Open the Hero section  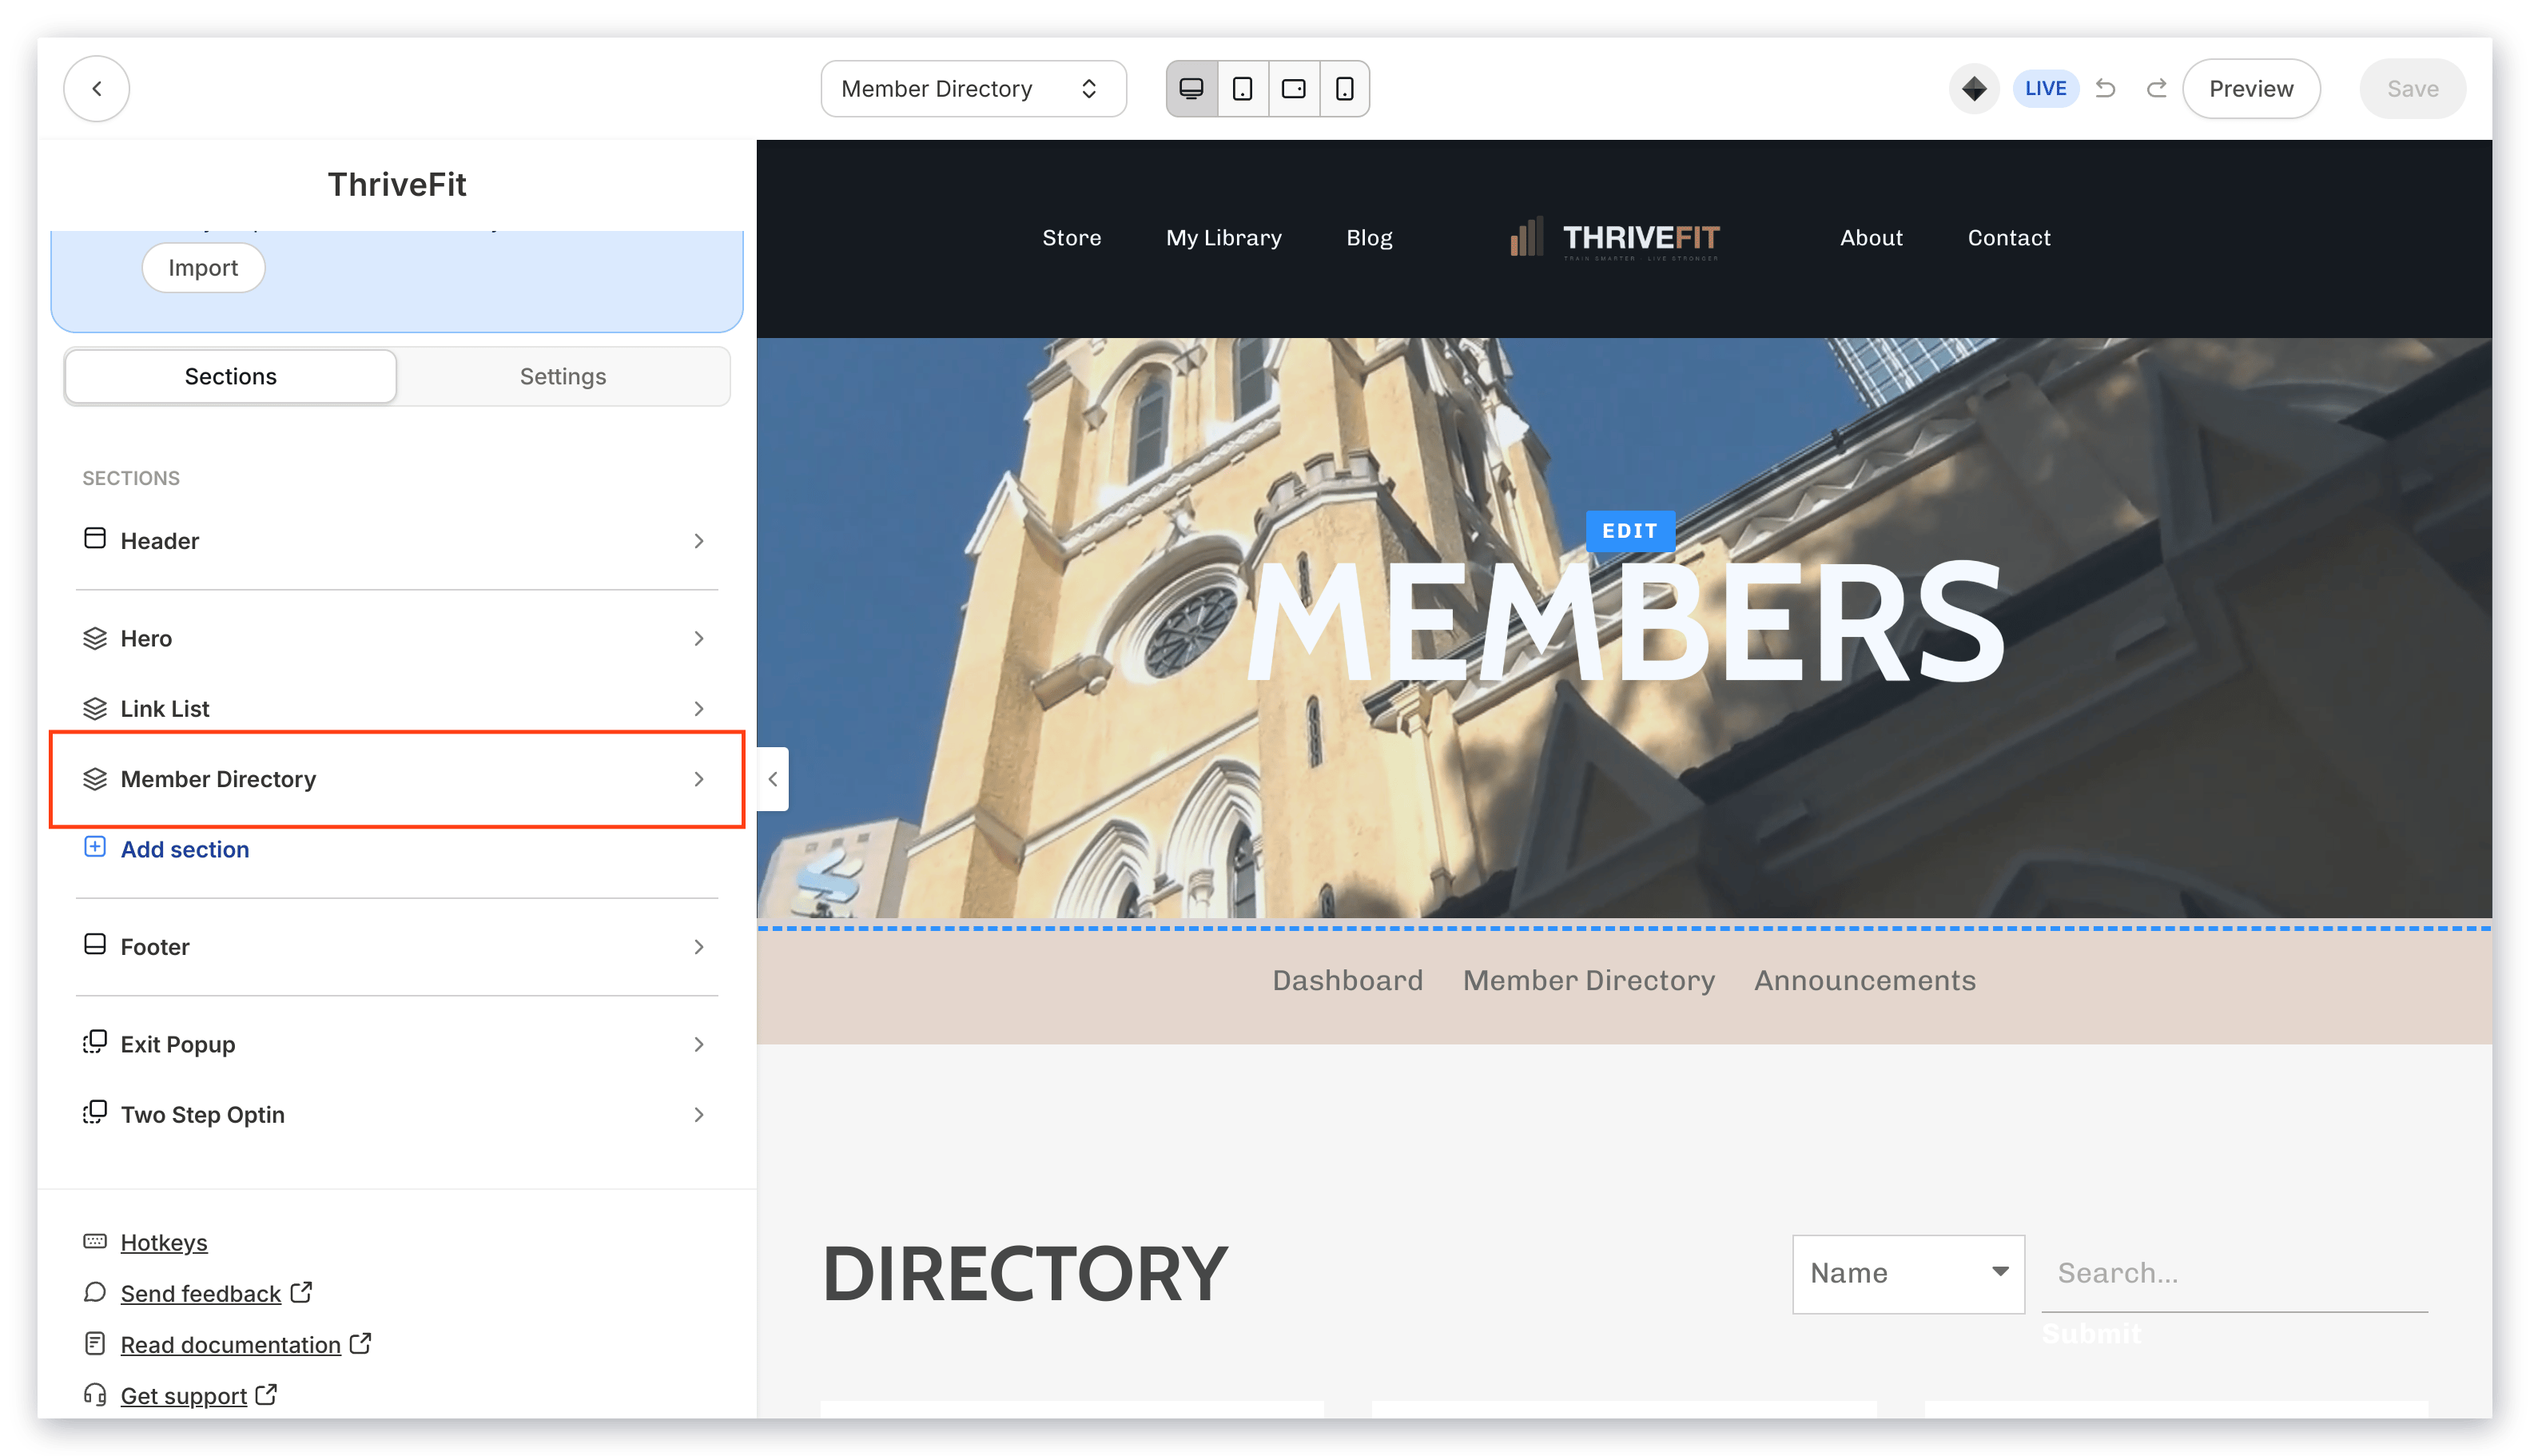coord(396,638)
